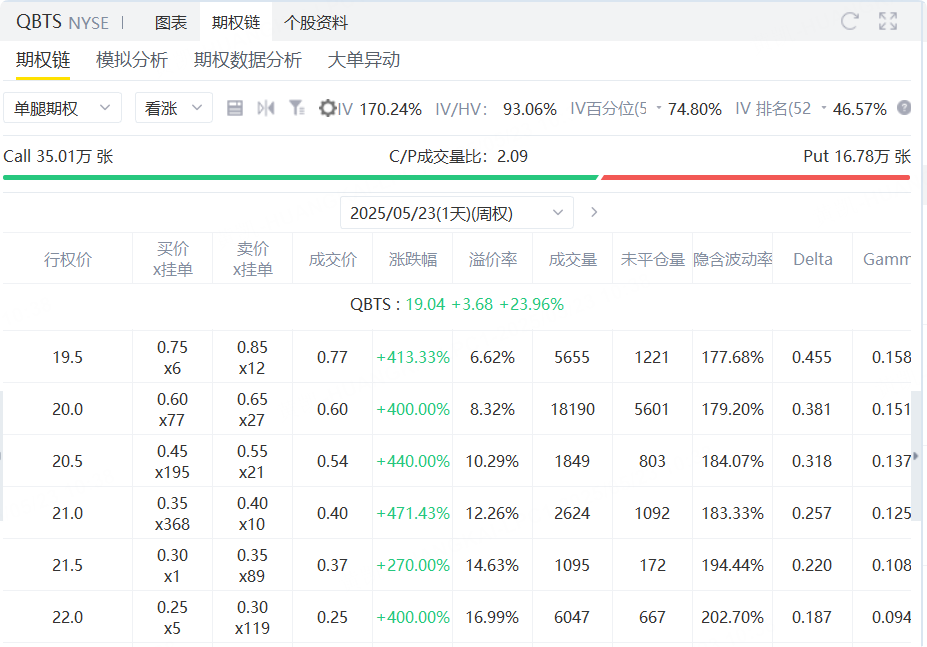Click the green Call volume bar

(x=300, y=177)
